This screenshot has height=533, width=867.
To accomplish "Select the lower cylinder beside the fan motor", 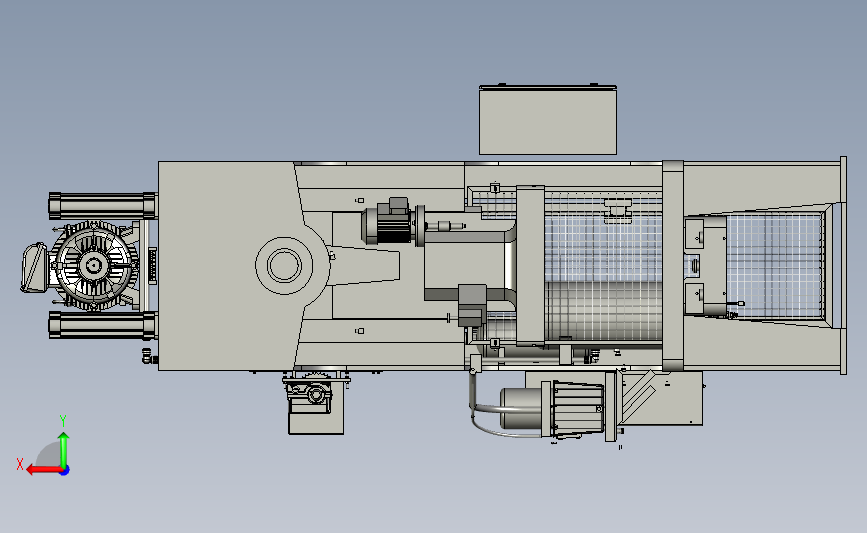I will [x=102, y=325].
